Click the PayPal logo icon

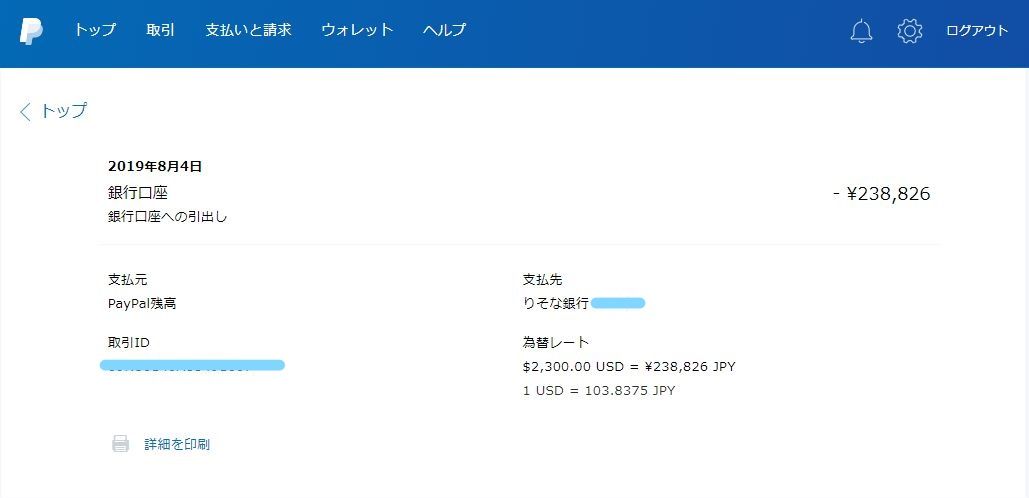31,31
